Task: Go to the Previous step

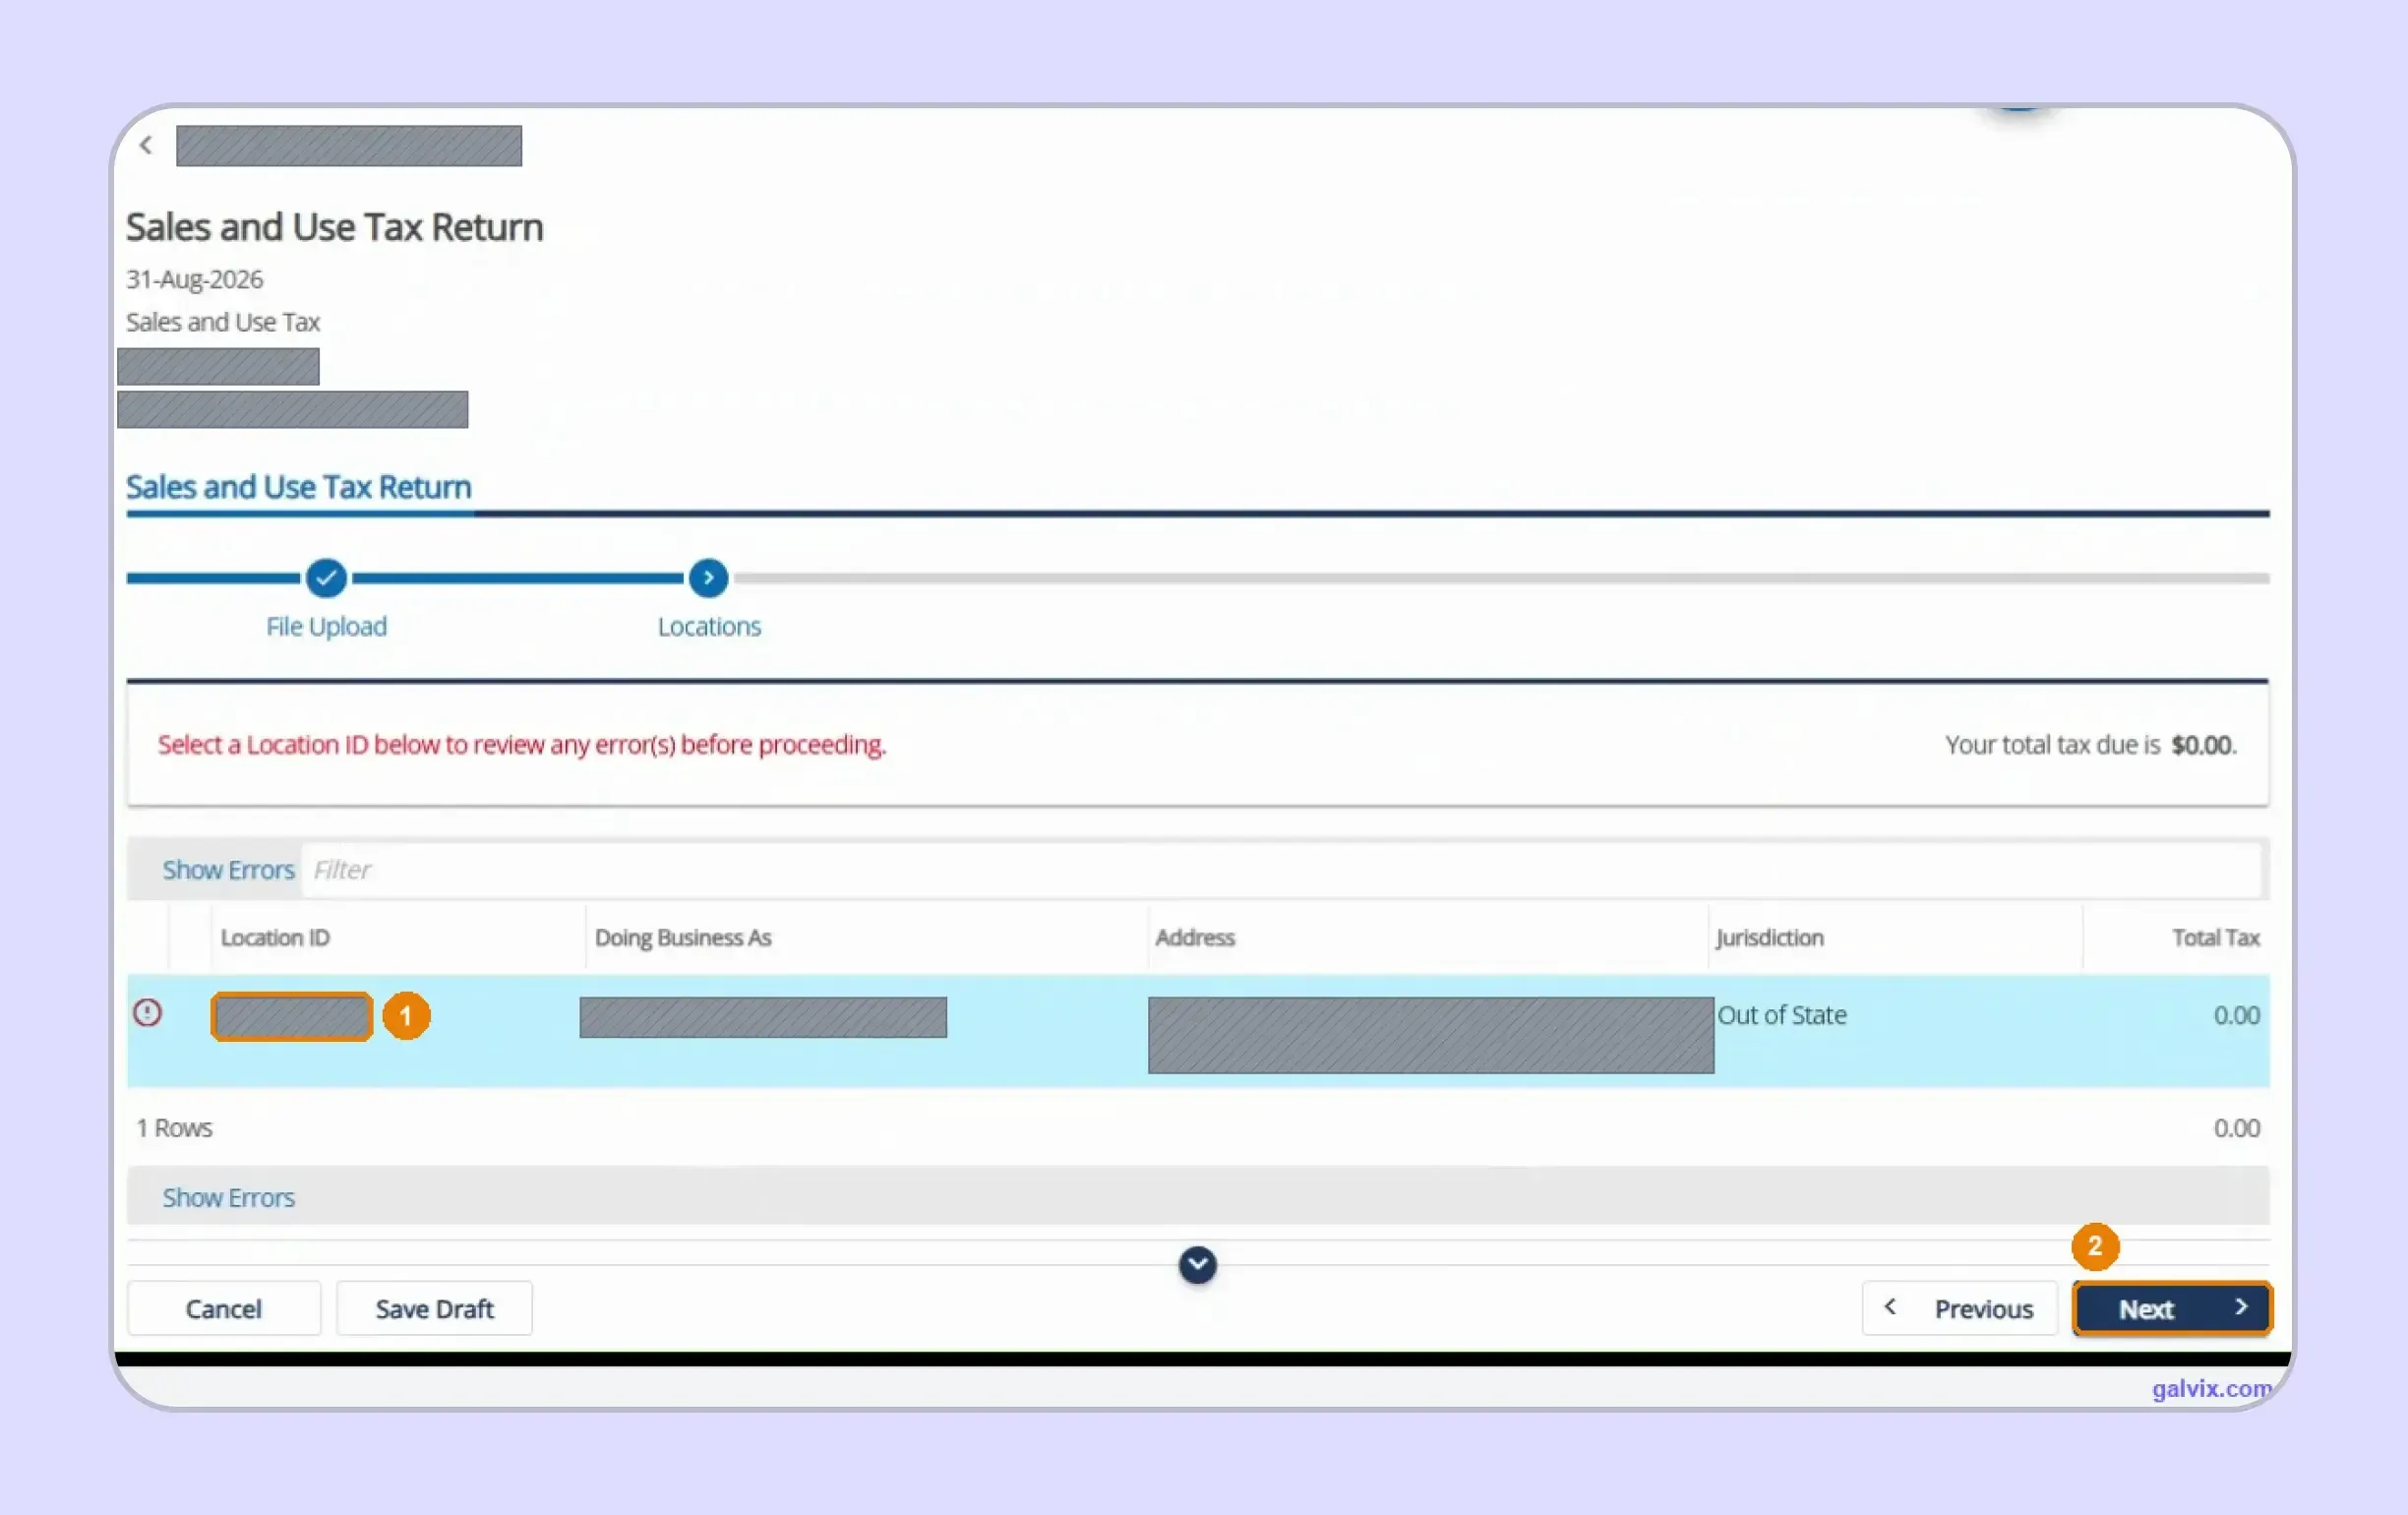Action: [x=1960, y=1309]
